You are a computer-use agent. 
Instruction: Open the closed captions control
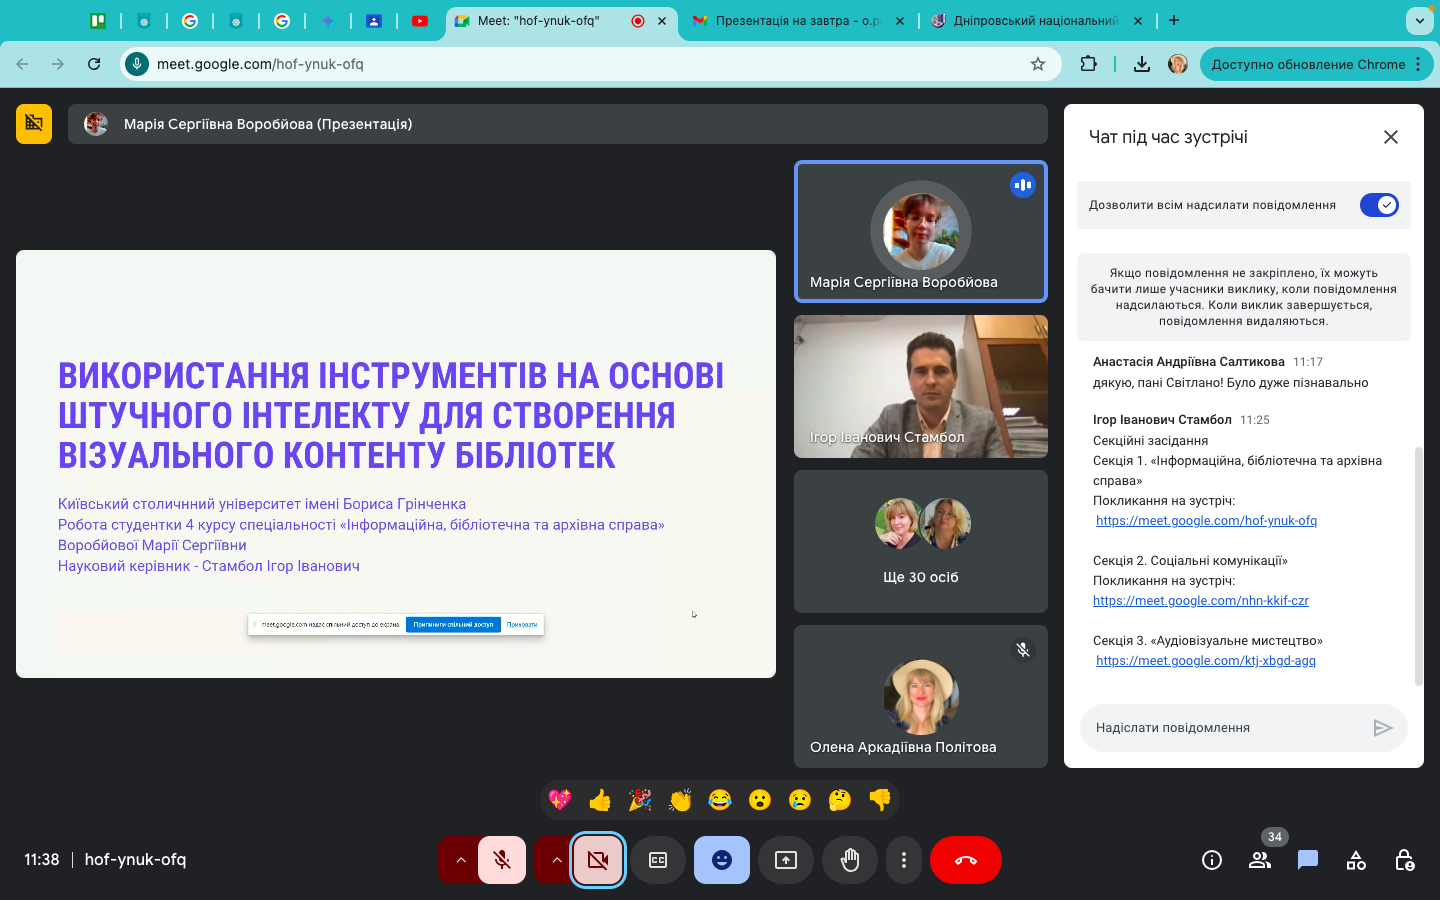point(658,860)
